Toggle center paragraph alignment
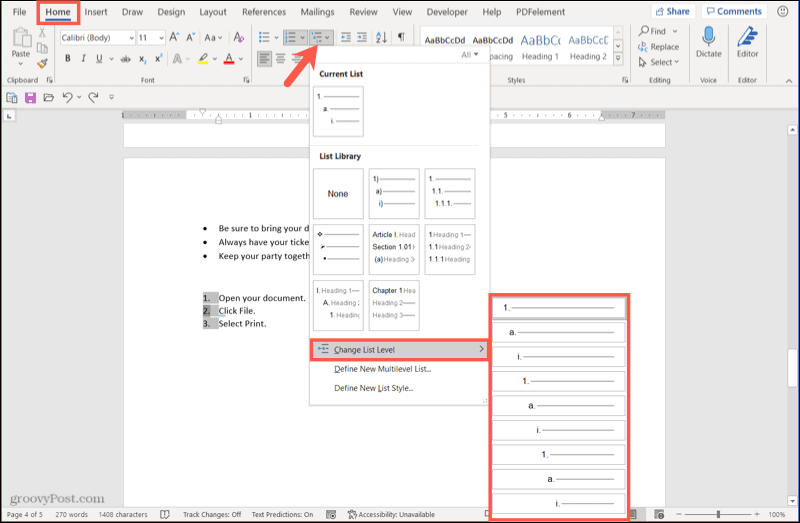Image resolution: width=800 pixels, height=523 pixels. click(281, 59)
